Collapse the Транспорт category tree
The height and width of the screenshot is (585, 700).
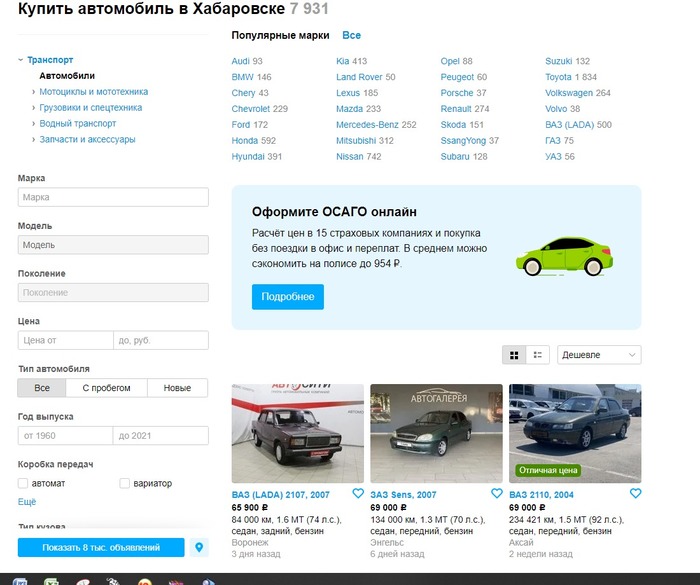coord(21,60)
